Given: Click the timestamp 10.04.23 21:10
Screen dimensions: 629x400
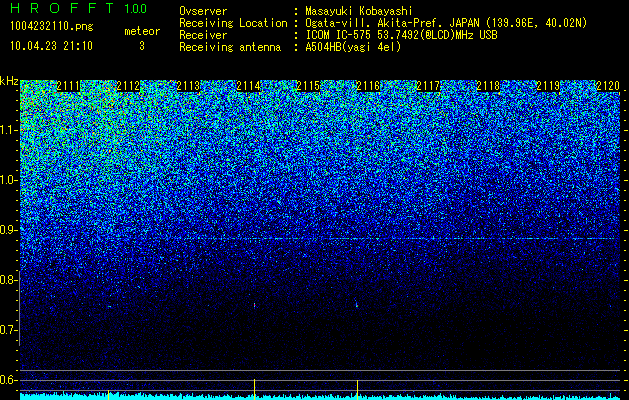Looking at the screenshot, I should [51, 46].
